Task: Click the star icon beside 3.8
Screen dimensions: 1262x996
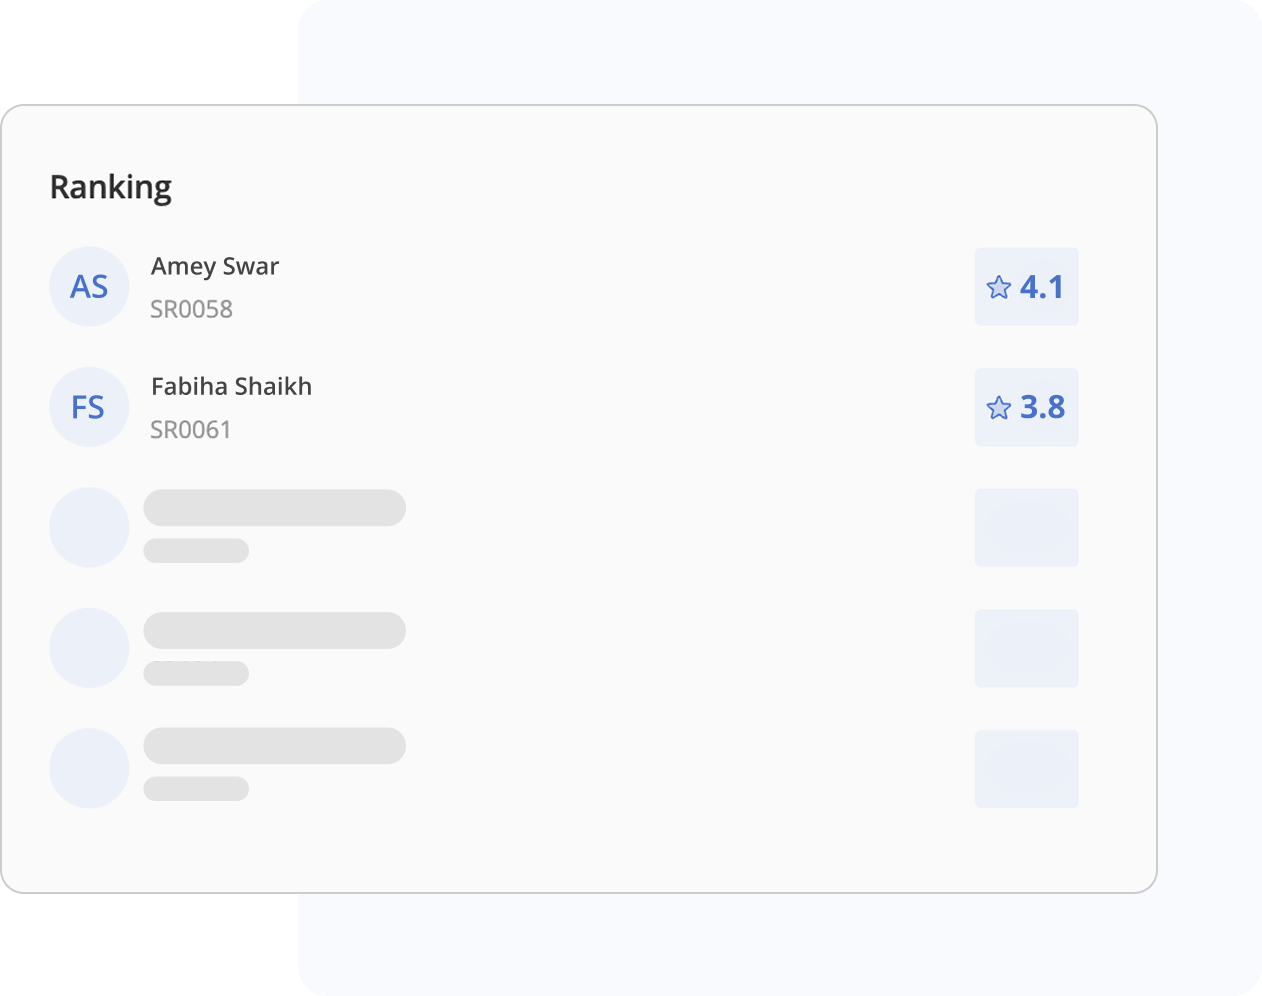Action: pos(999,408)
